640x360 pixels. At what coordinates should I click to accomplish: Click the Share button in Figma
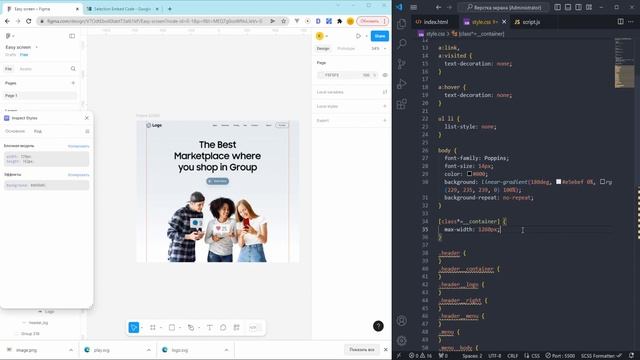pyautogui.click(x=380, y=36)
